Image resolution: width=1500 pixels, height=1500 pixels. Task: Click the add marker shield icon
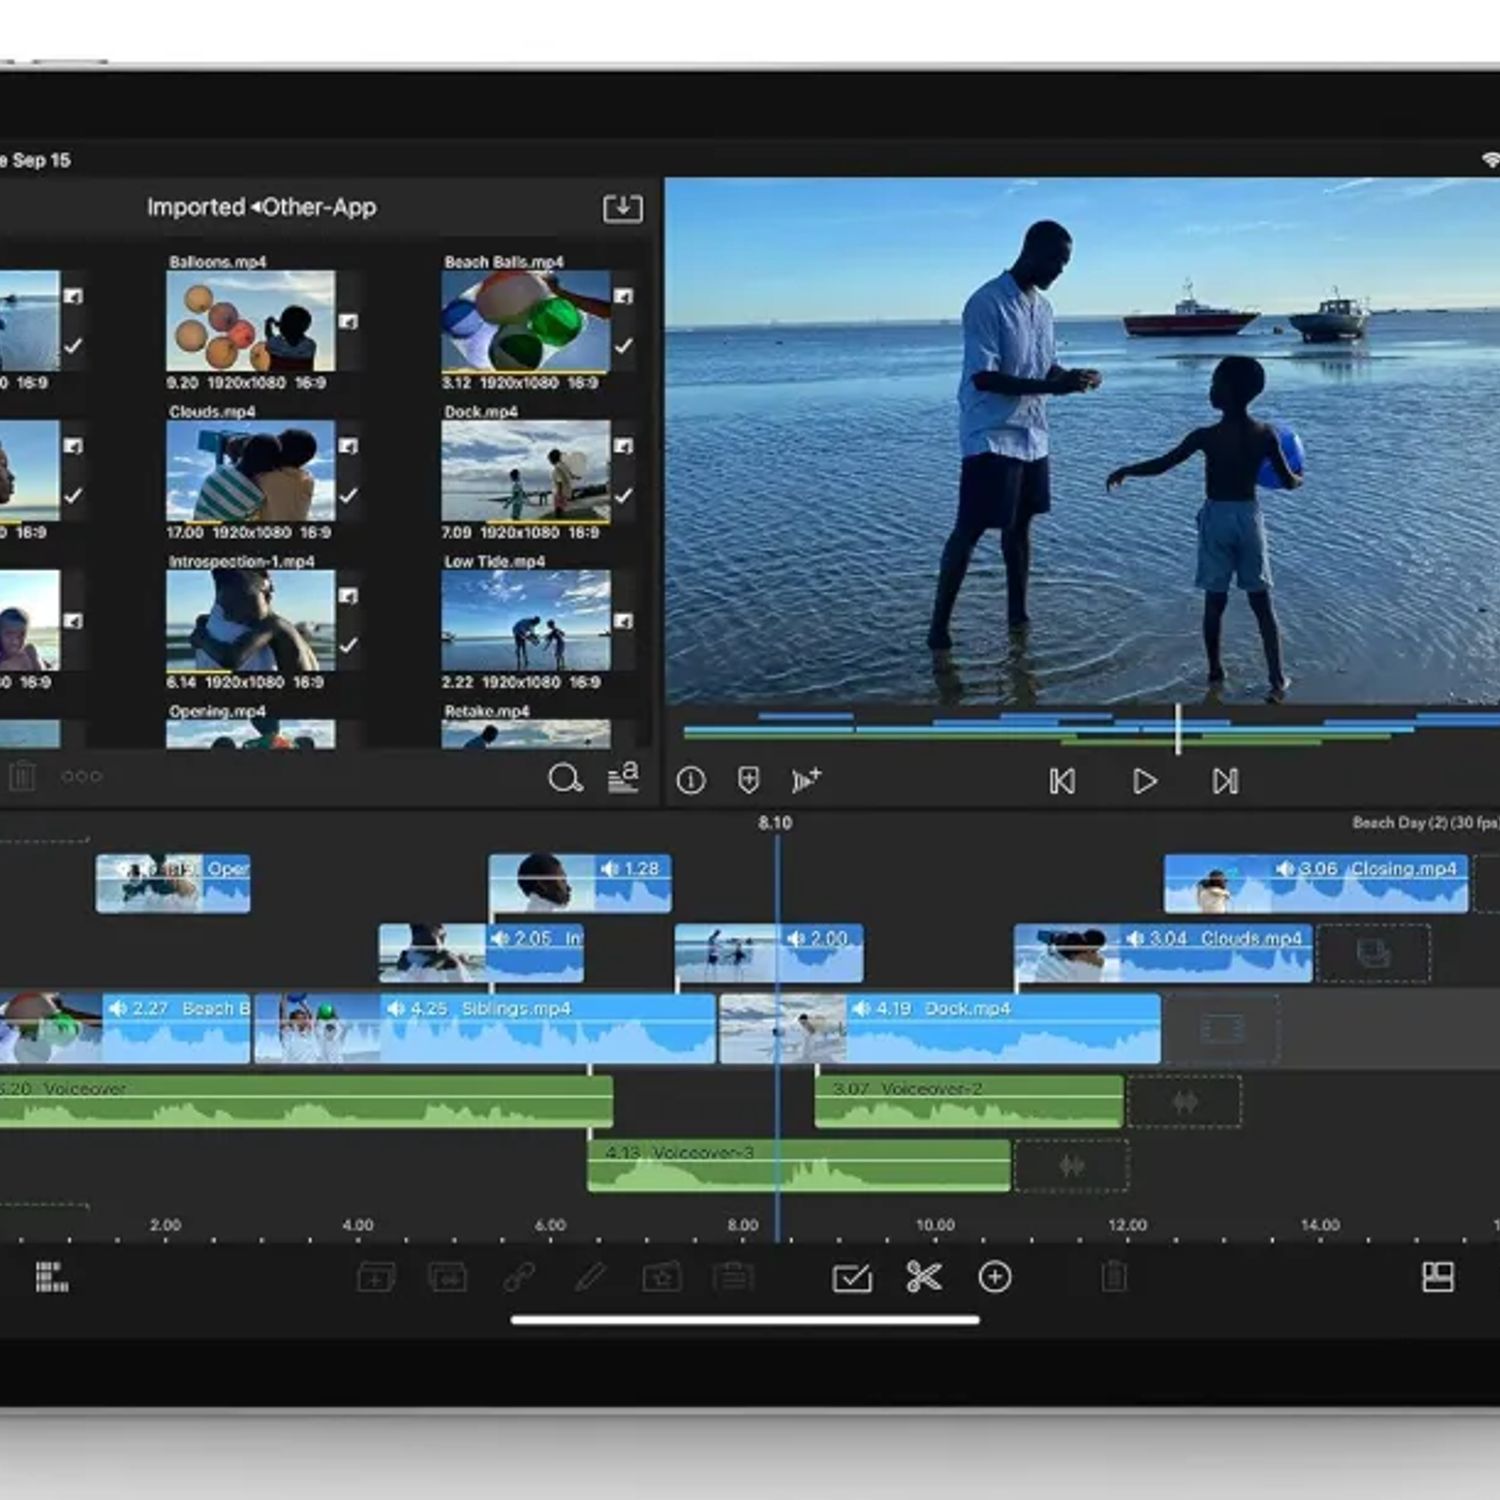coord(748,780)
